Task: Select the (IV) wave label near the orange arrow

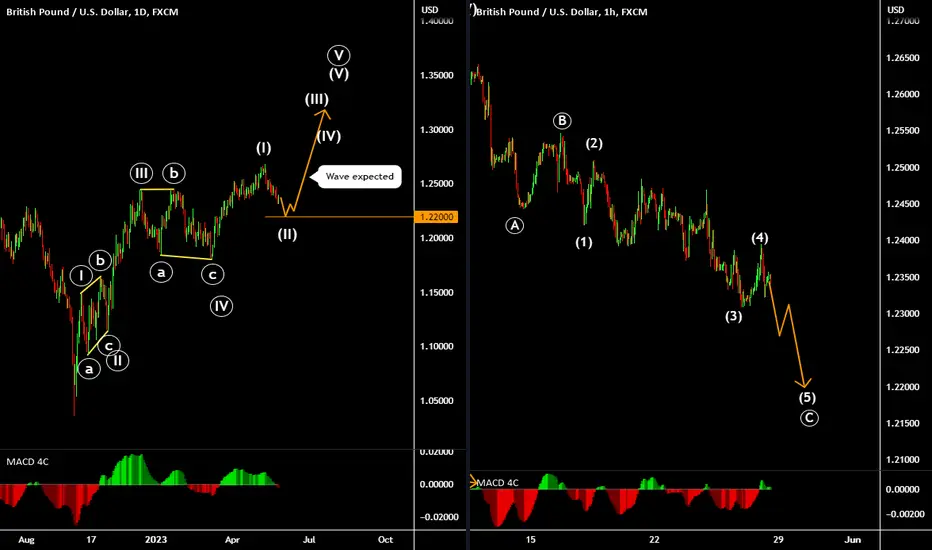Action: [329, 136]
